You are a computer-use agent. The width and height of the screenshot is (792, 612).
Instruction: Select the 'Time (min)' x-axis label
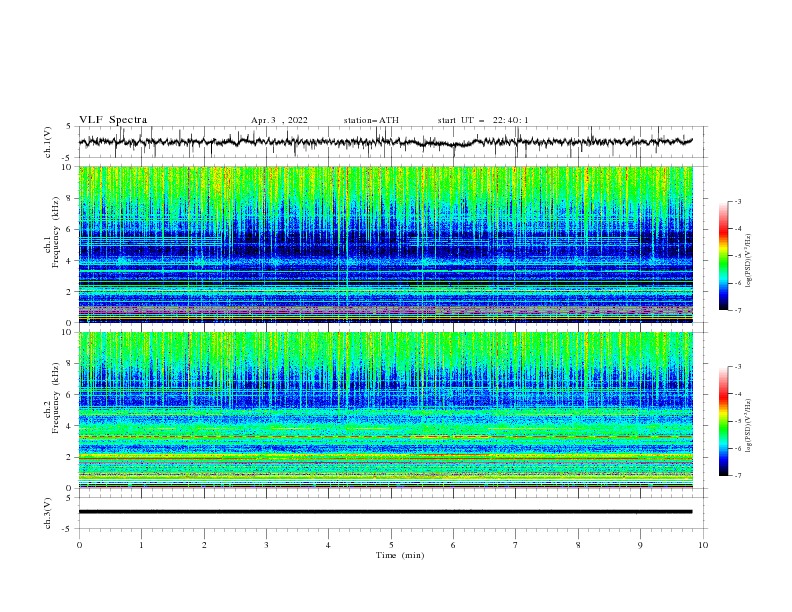pyautogui.click(x=400, y=555)
